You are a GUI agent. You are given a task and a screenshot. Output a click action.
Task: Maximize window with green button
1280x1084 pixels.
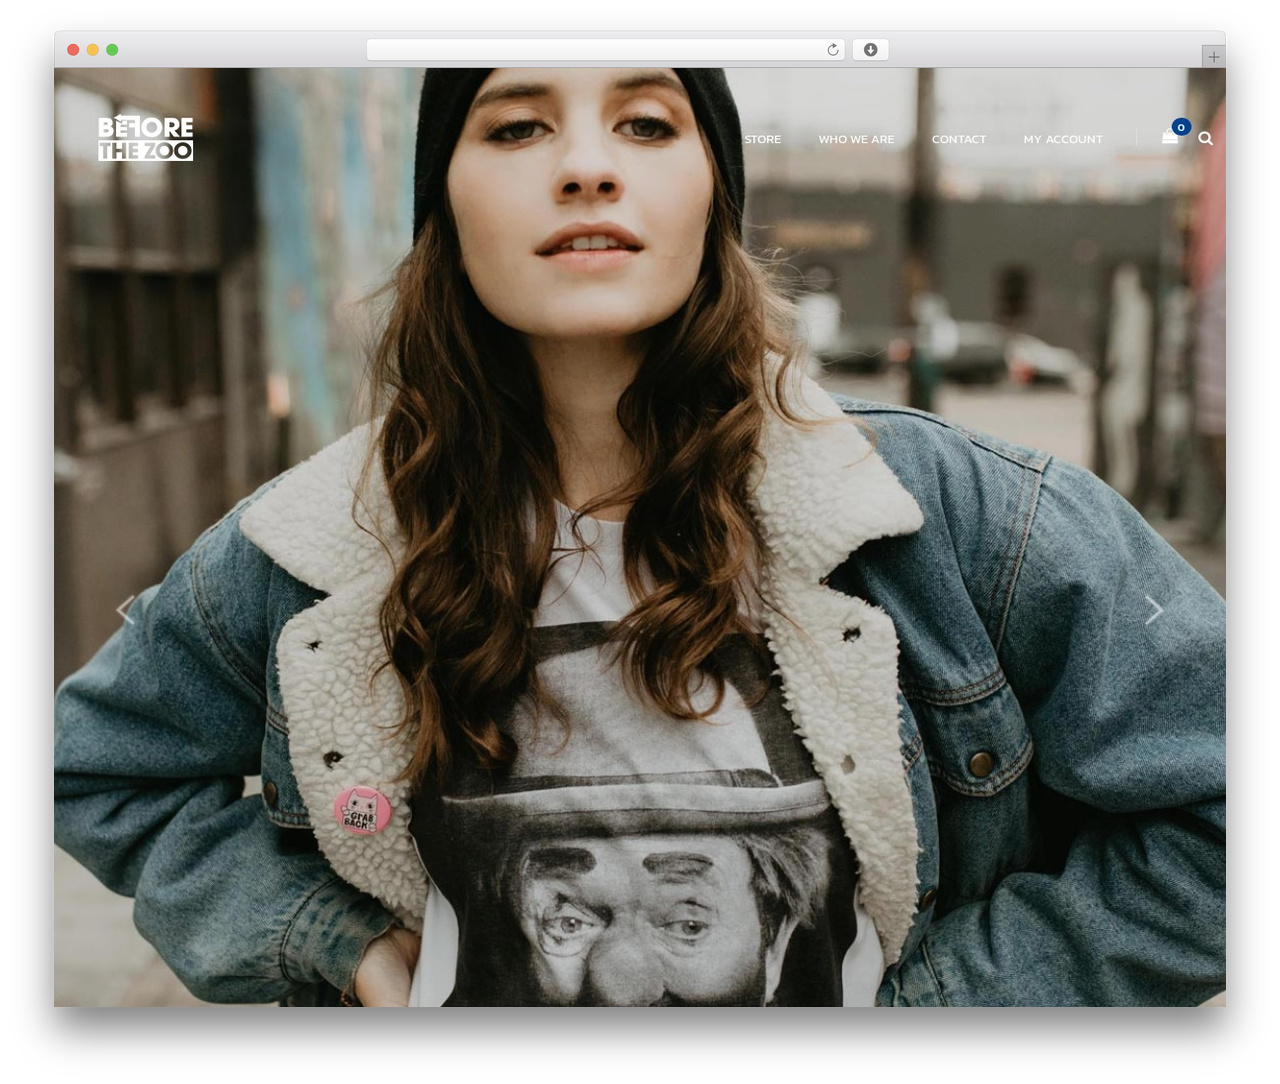pos(112,50)
